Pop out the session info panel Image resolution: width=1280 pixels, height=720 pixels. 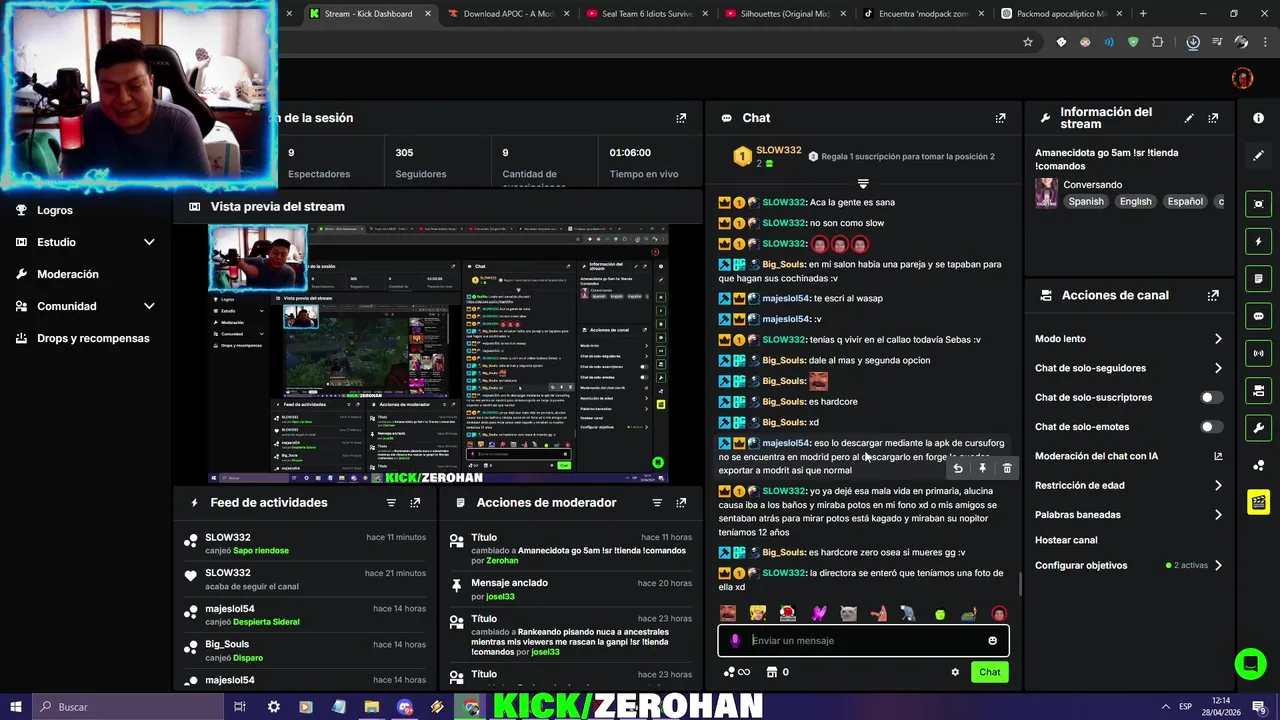[681, 118]
